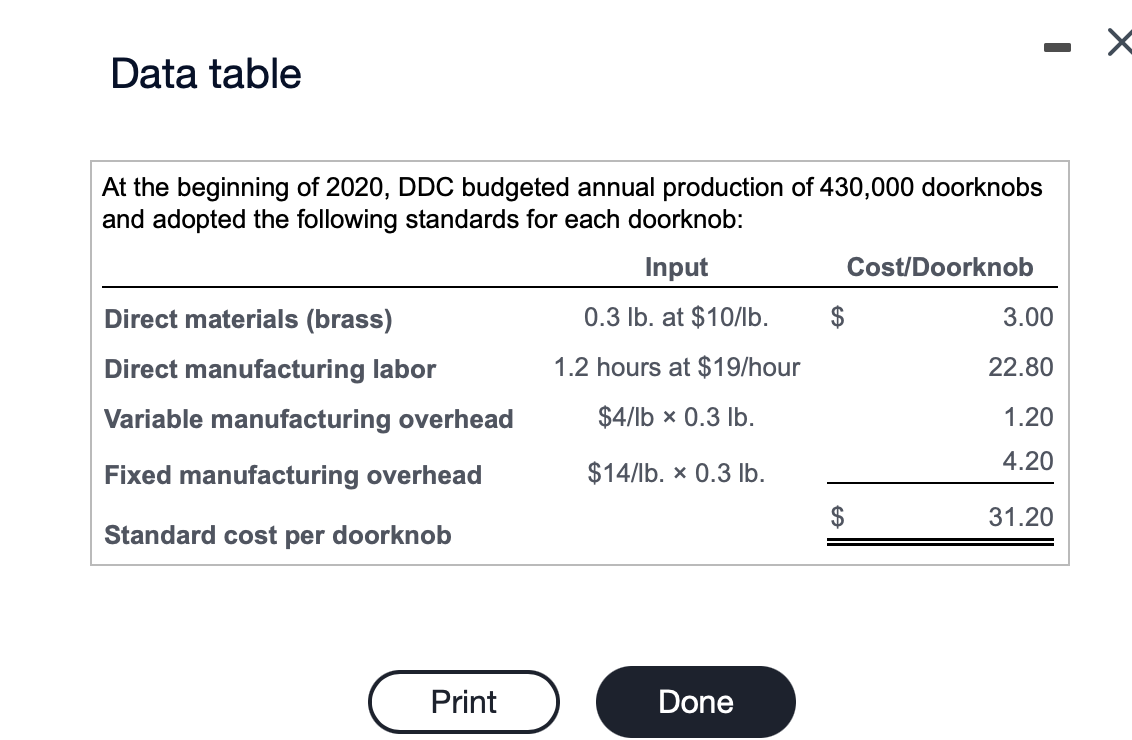Select the Input column header
The image size is (1132, 740).
[676, 267]
